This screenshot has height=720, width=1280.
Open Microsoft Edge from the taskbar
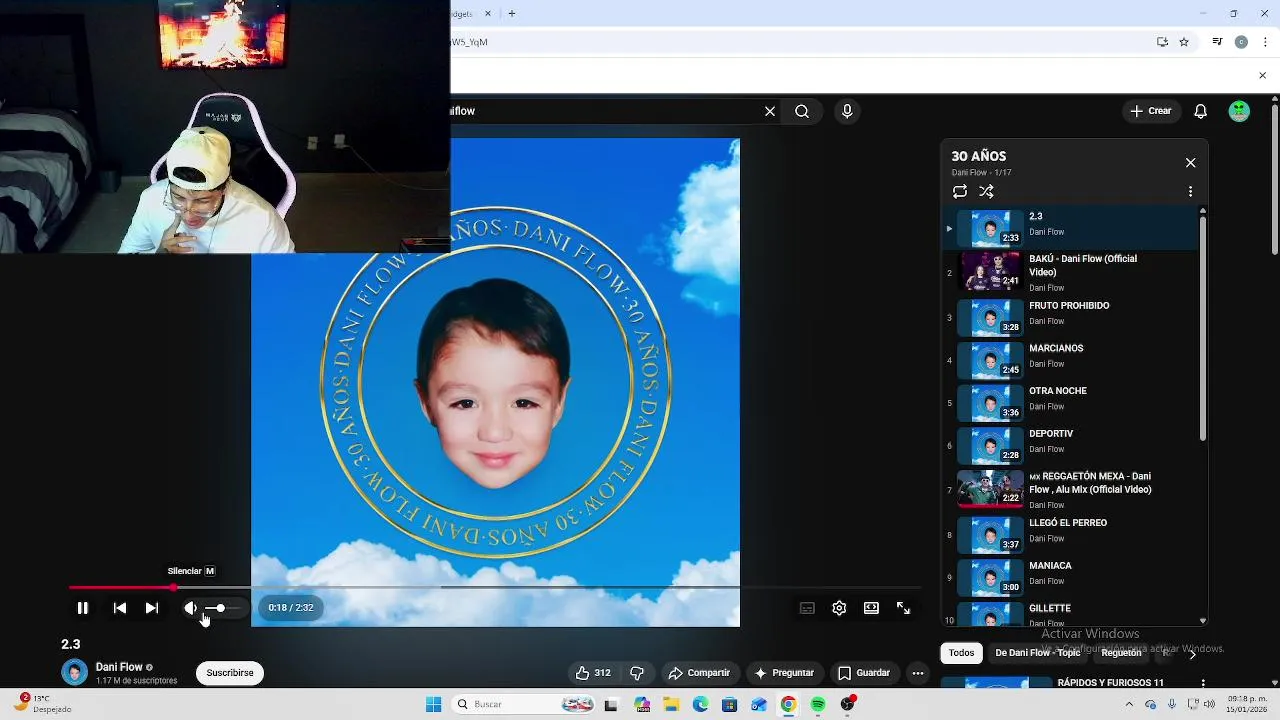click(x=701, y=705)
